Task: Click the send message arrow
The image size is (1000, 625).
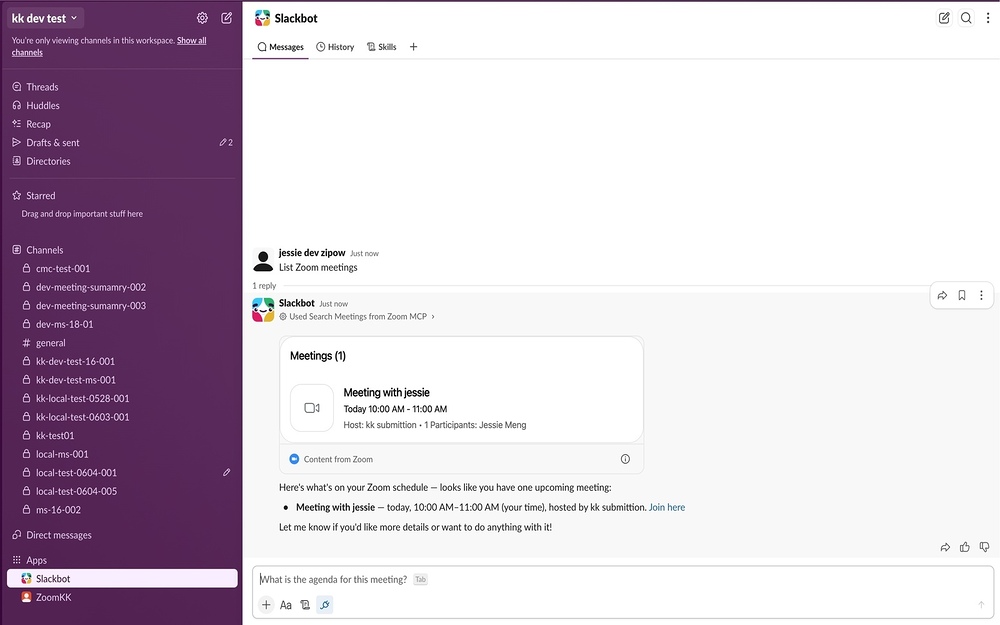Action: click(x=981, y=605)
